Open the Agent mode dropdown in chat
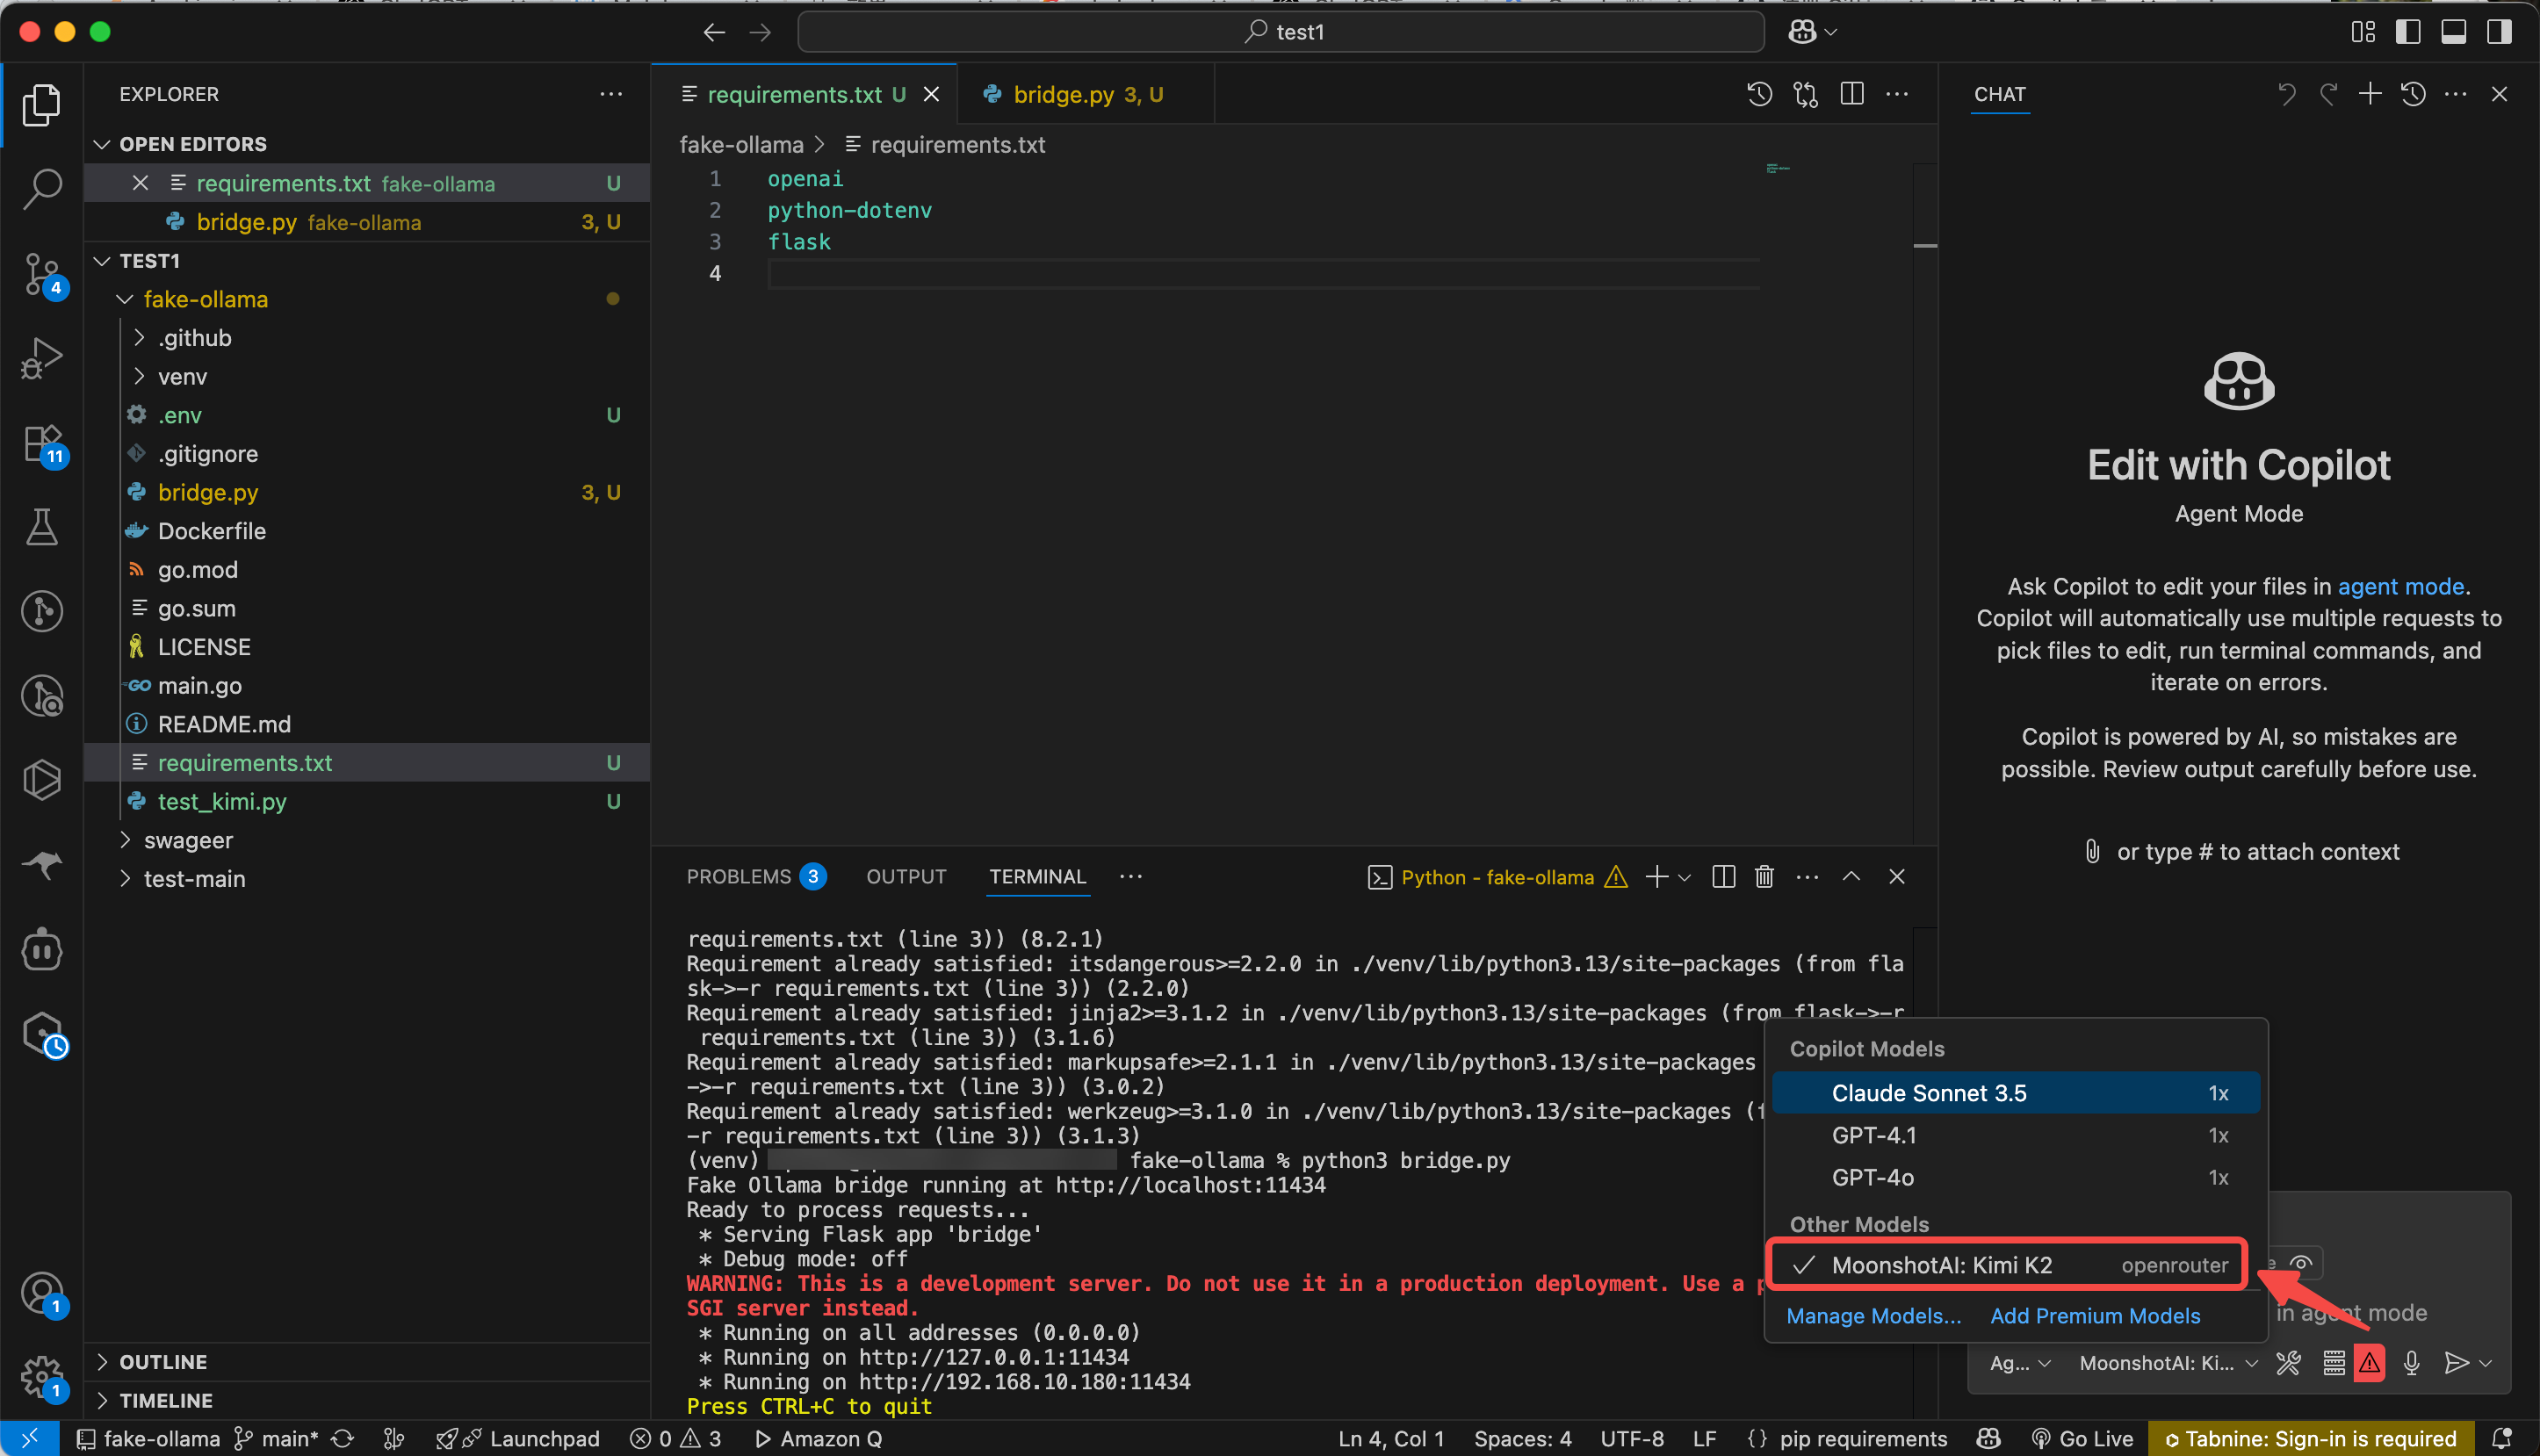This screenshot has width=2540, height=1456. coord(2019,1363)
